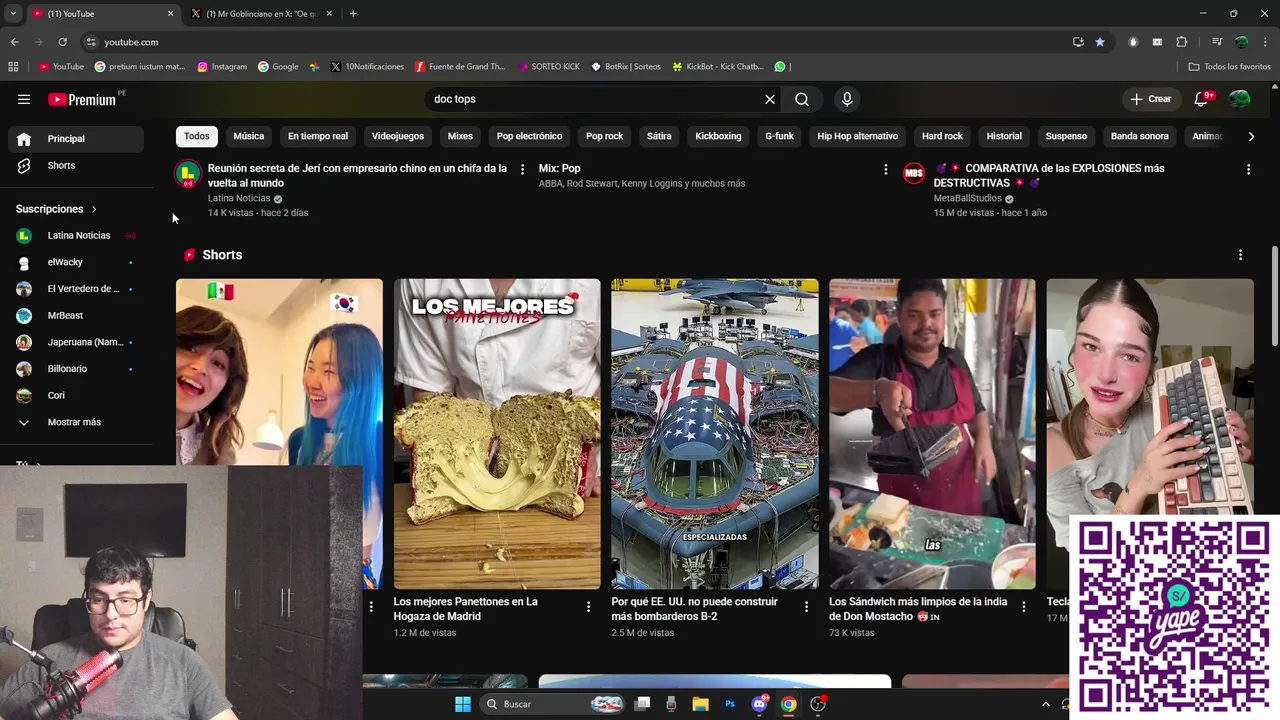Open the tab search dropdown arrow

coord(13,13)
